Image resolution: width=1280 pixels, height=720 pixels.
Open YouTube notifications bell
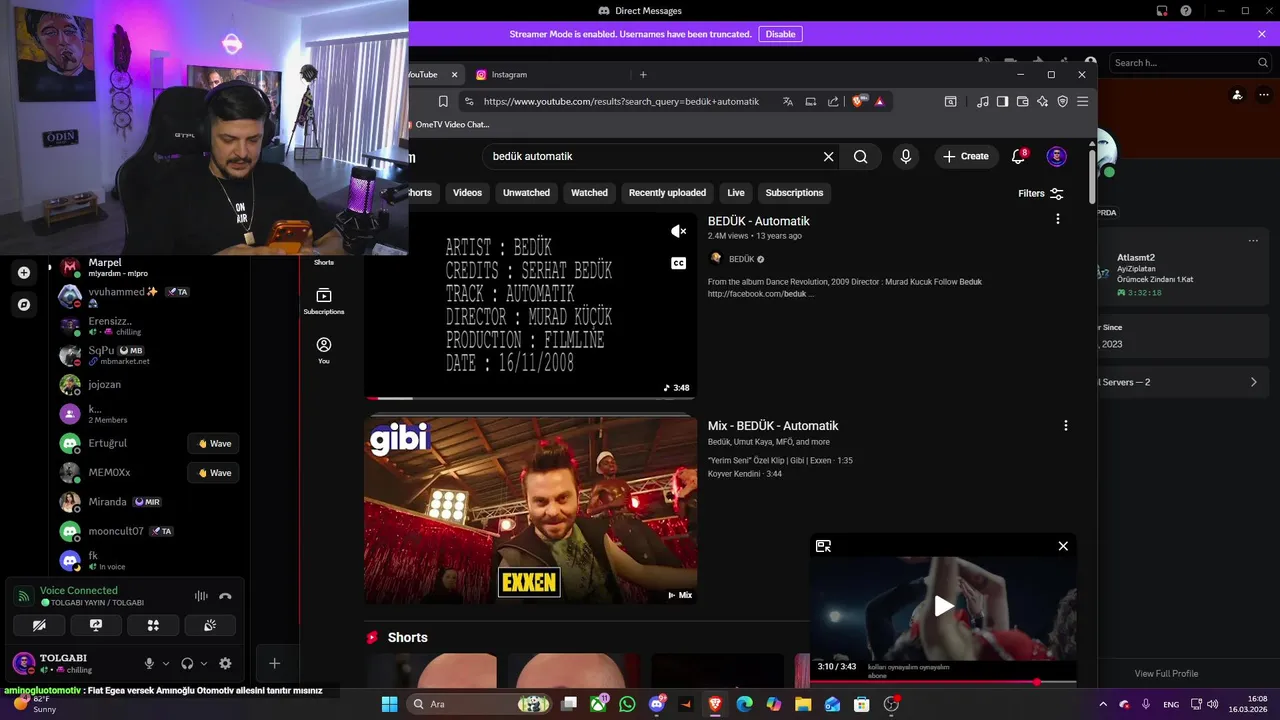1018,156
